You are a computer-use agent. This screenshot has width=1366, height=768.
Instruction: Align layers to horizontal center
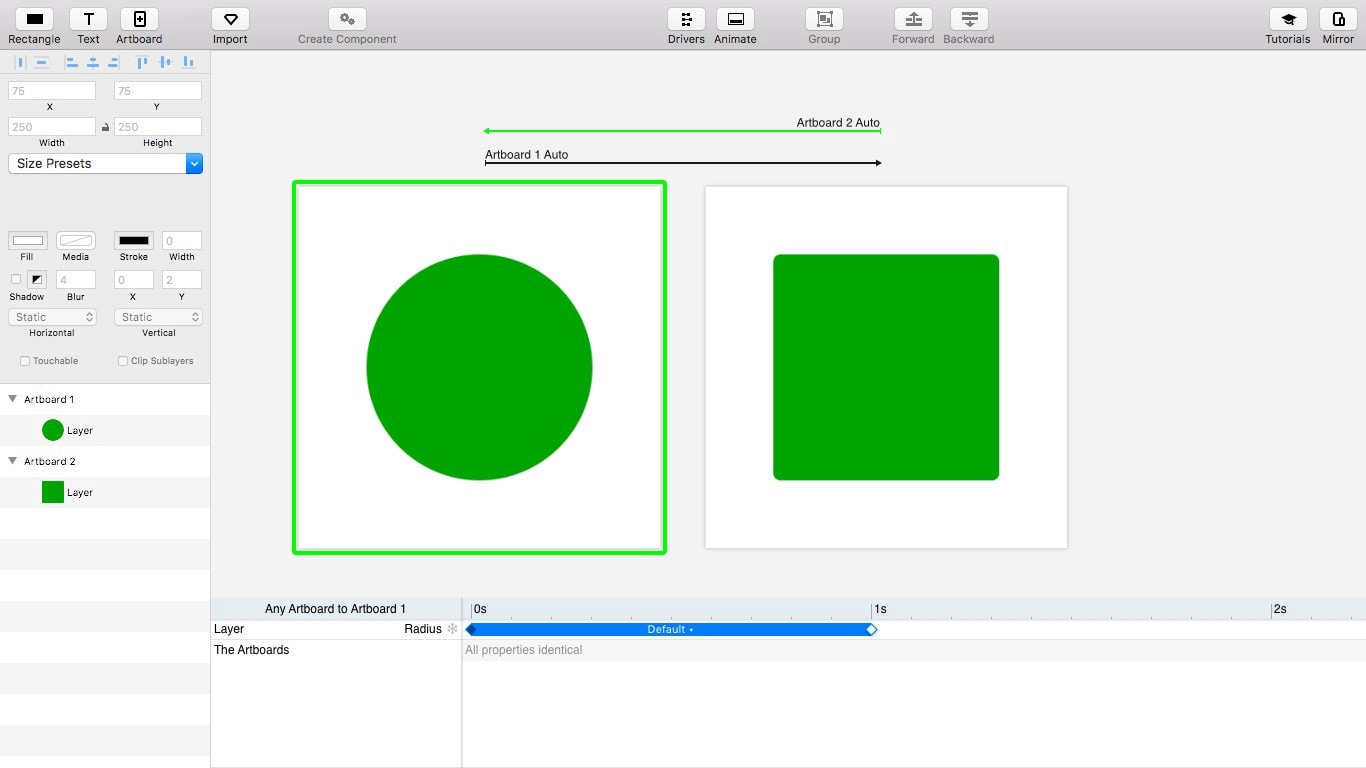[x=92, y=62]
